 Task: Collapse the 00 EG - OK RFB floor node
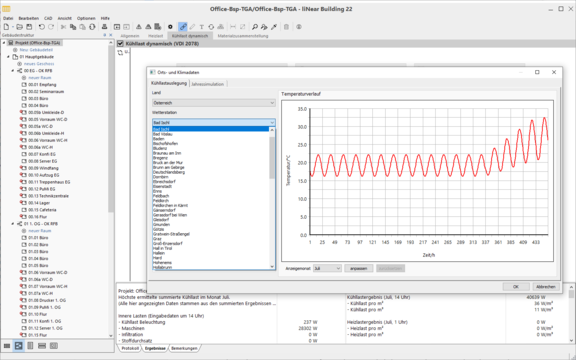click(13, 71)
